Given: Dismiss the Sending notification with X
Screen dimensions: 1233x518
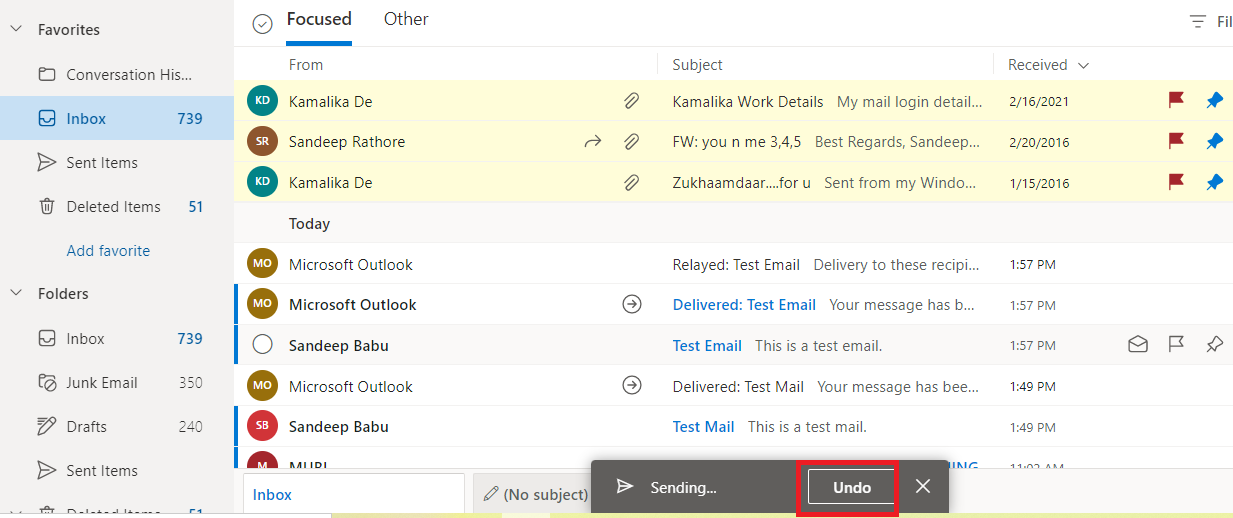Looking at the screenshot, I should [x=923, y=486].
